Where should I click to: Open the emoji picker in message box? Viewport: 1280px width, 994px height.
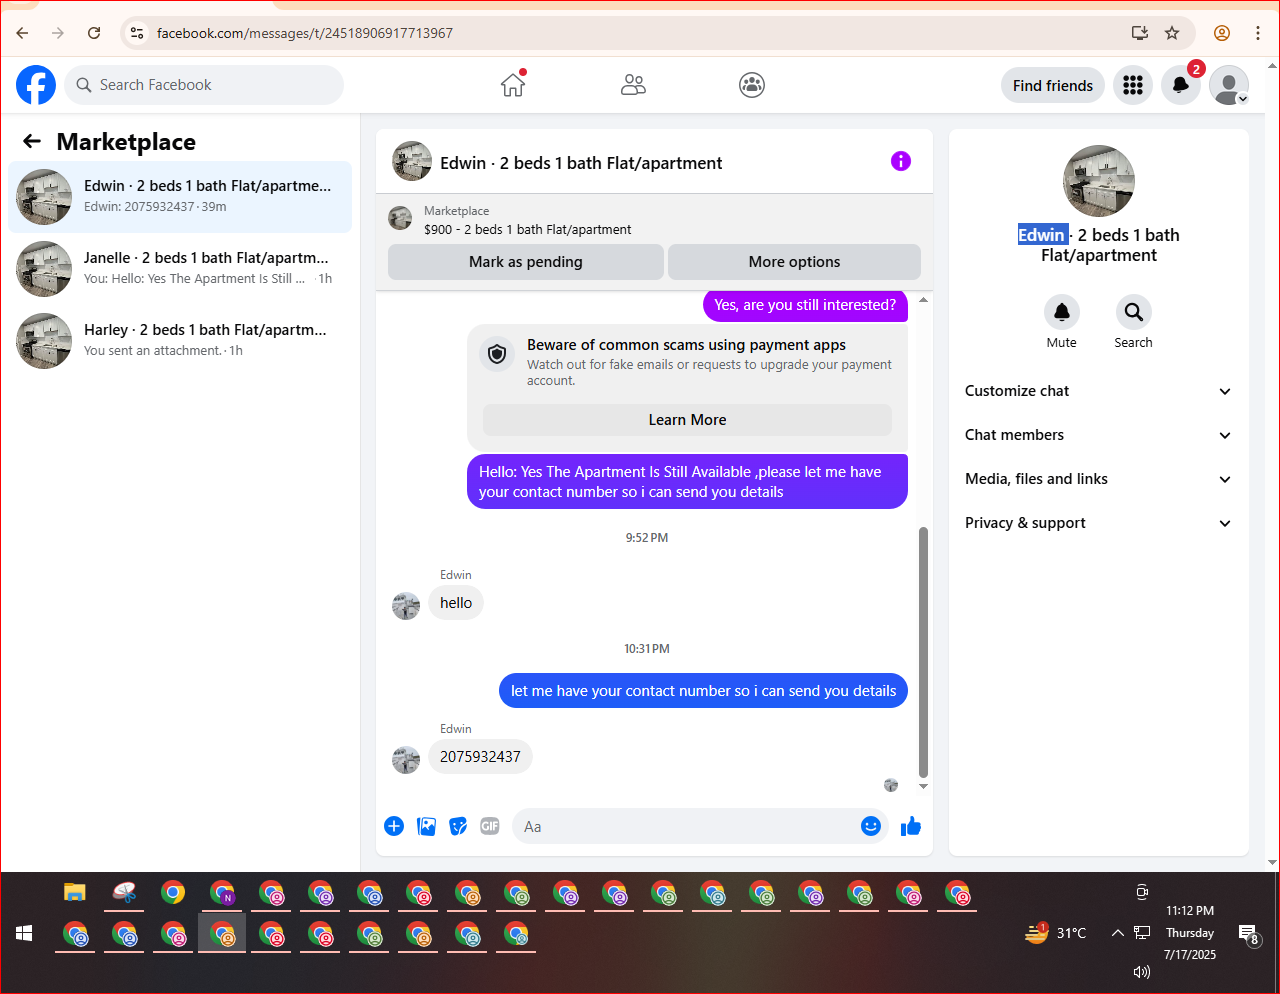click(871, 826)
